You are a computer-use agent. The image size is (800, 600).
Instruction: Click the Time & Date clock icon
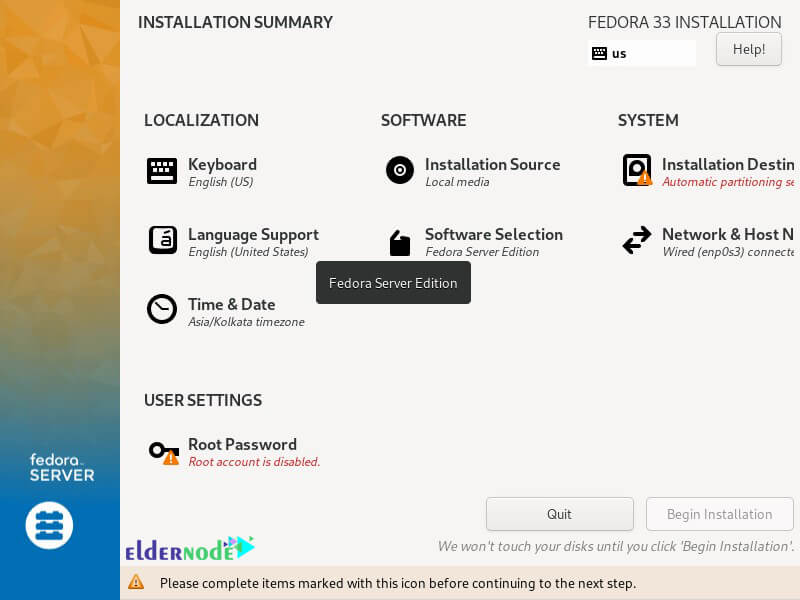coord(162,309)
